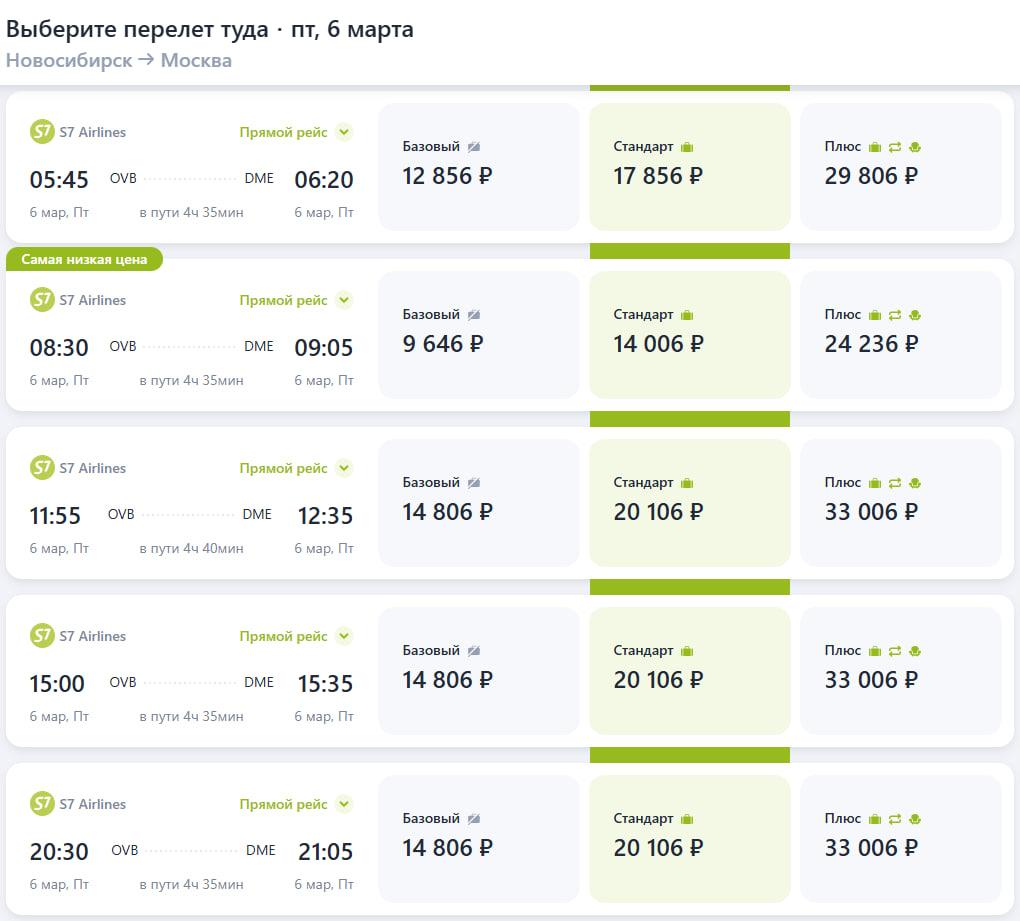Select Плюс 33 006 ₽ on the 15:00 flight

[x=900, y=670]
